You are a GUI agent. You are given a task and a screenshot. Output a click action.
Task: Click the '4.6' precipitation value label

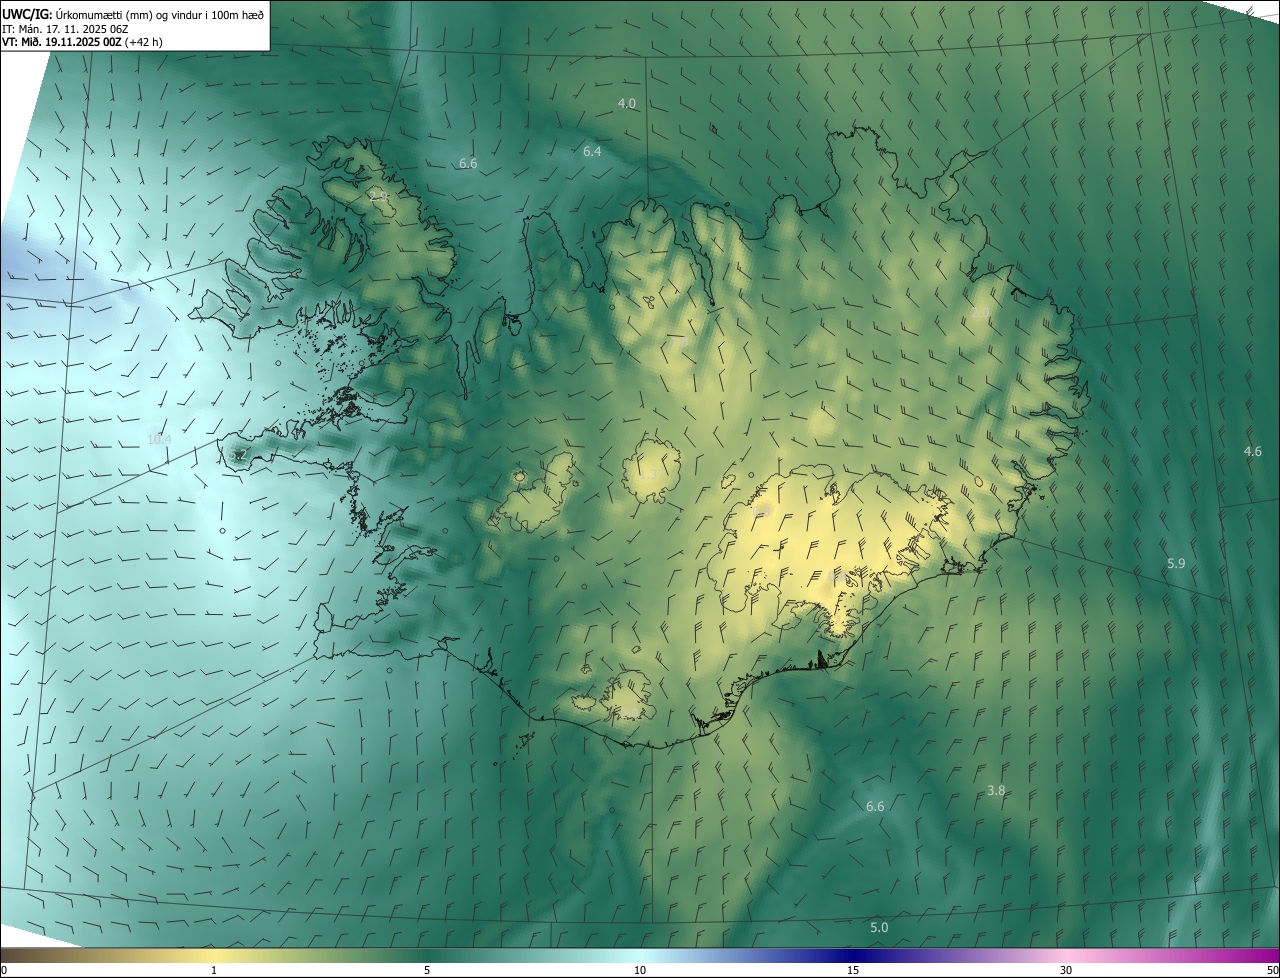(1252, 452)
